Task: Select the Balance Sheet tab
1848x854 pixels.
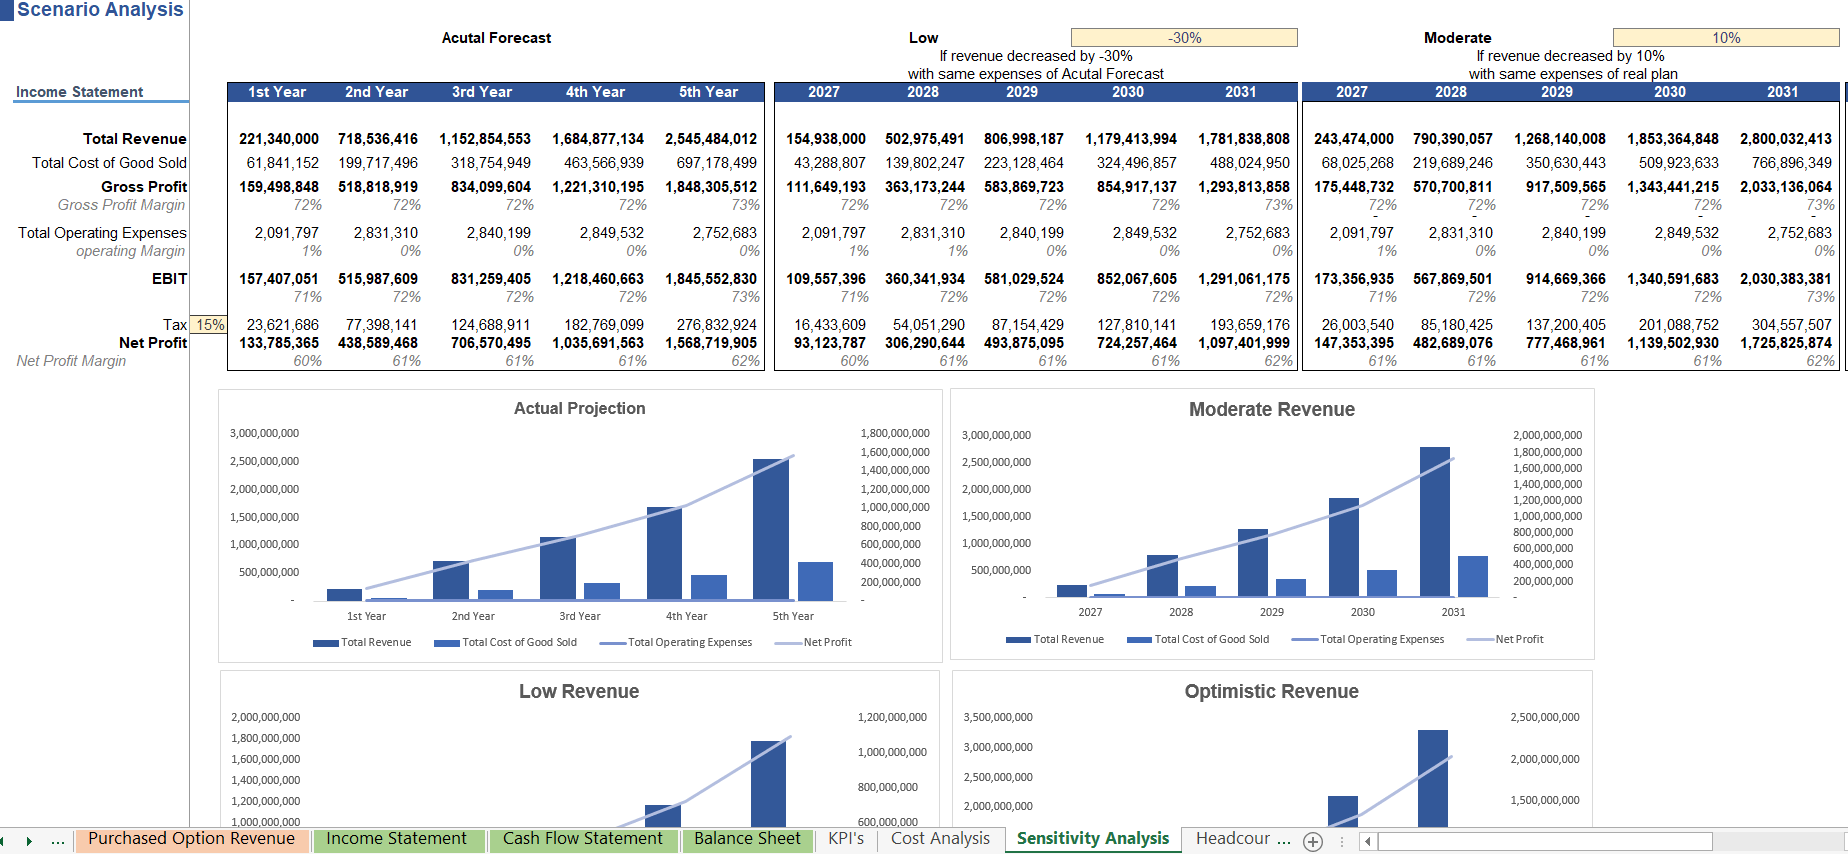Action: coord(747,839)
